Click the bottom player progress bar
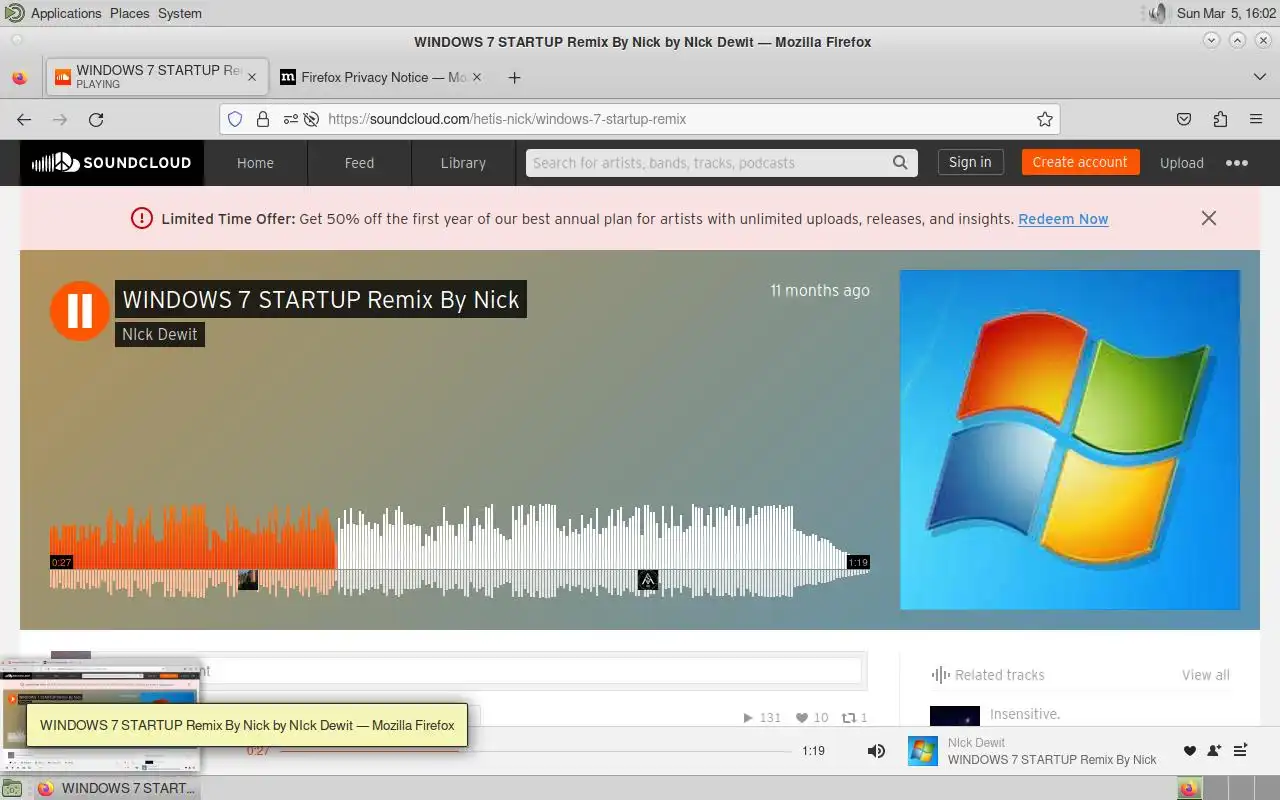 pos(535,751)
